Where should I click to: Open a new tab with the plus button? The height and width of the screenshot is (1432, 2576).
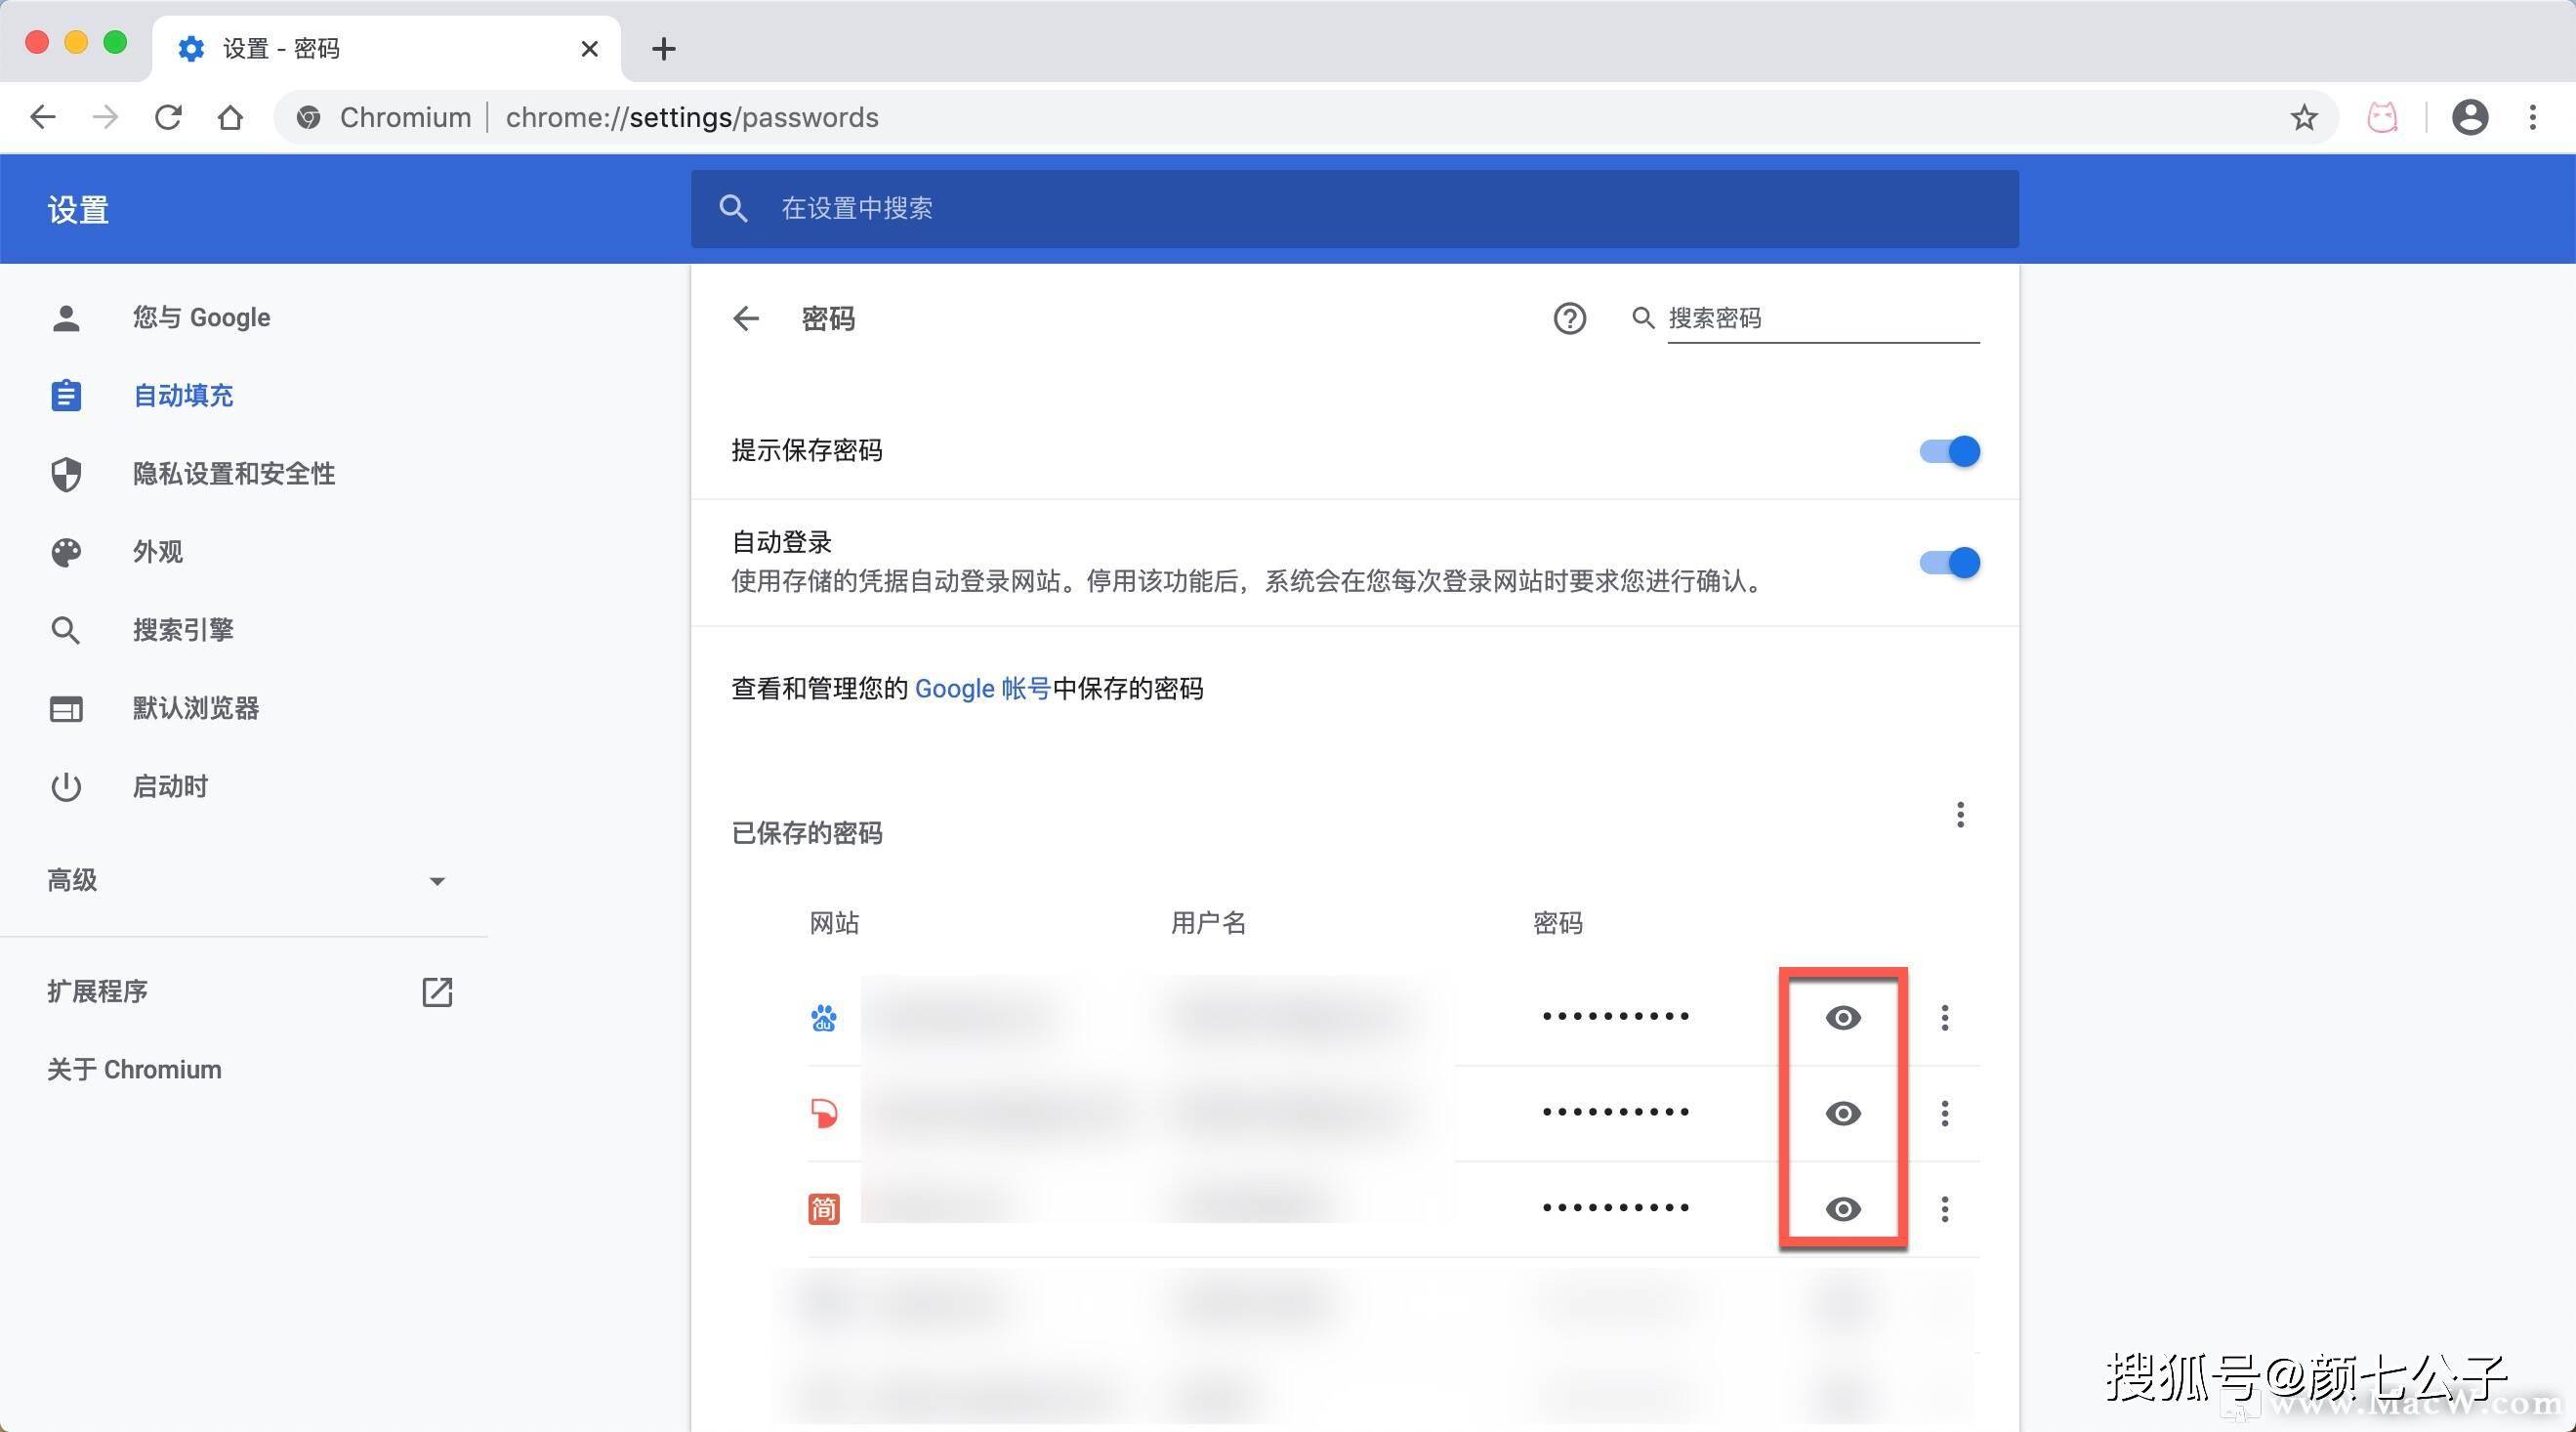pyautogui.click(x=663, y=48)
